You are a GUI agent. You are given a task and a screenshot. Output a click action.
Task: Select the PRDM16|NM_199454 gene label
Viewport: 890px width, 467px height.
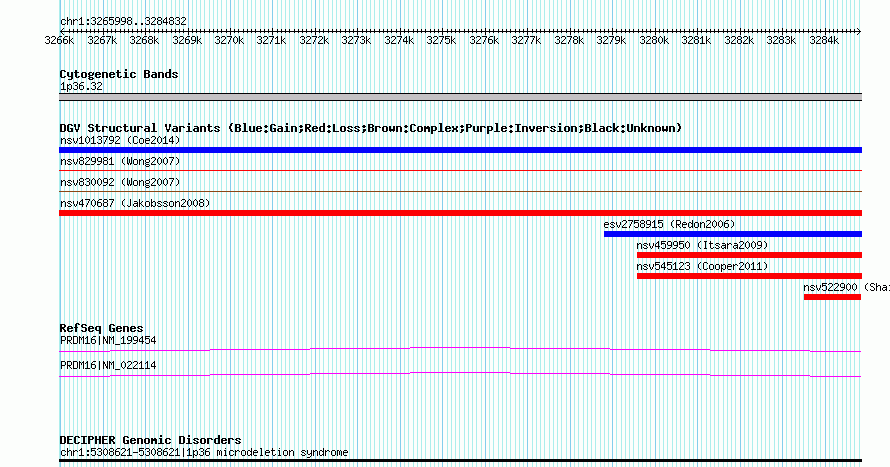pos(108,340)
